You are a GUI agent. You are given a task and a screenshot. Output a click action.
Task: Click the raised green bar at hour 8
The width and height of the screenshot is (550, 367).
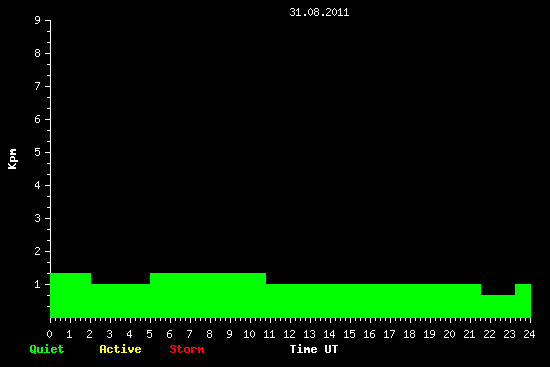click(208, 295)
